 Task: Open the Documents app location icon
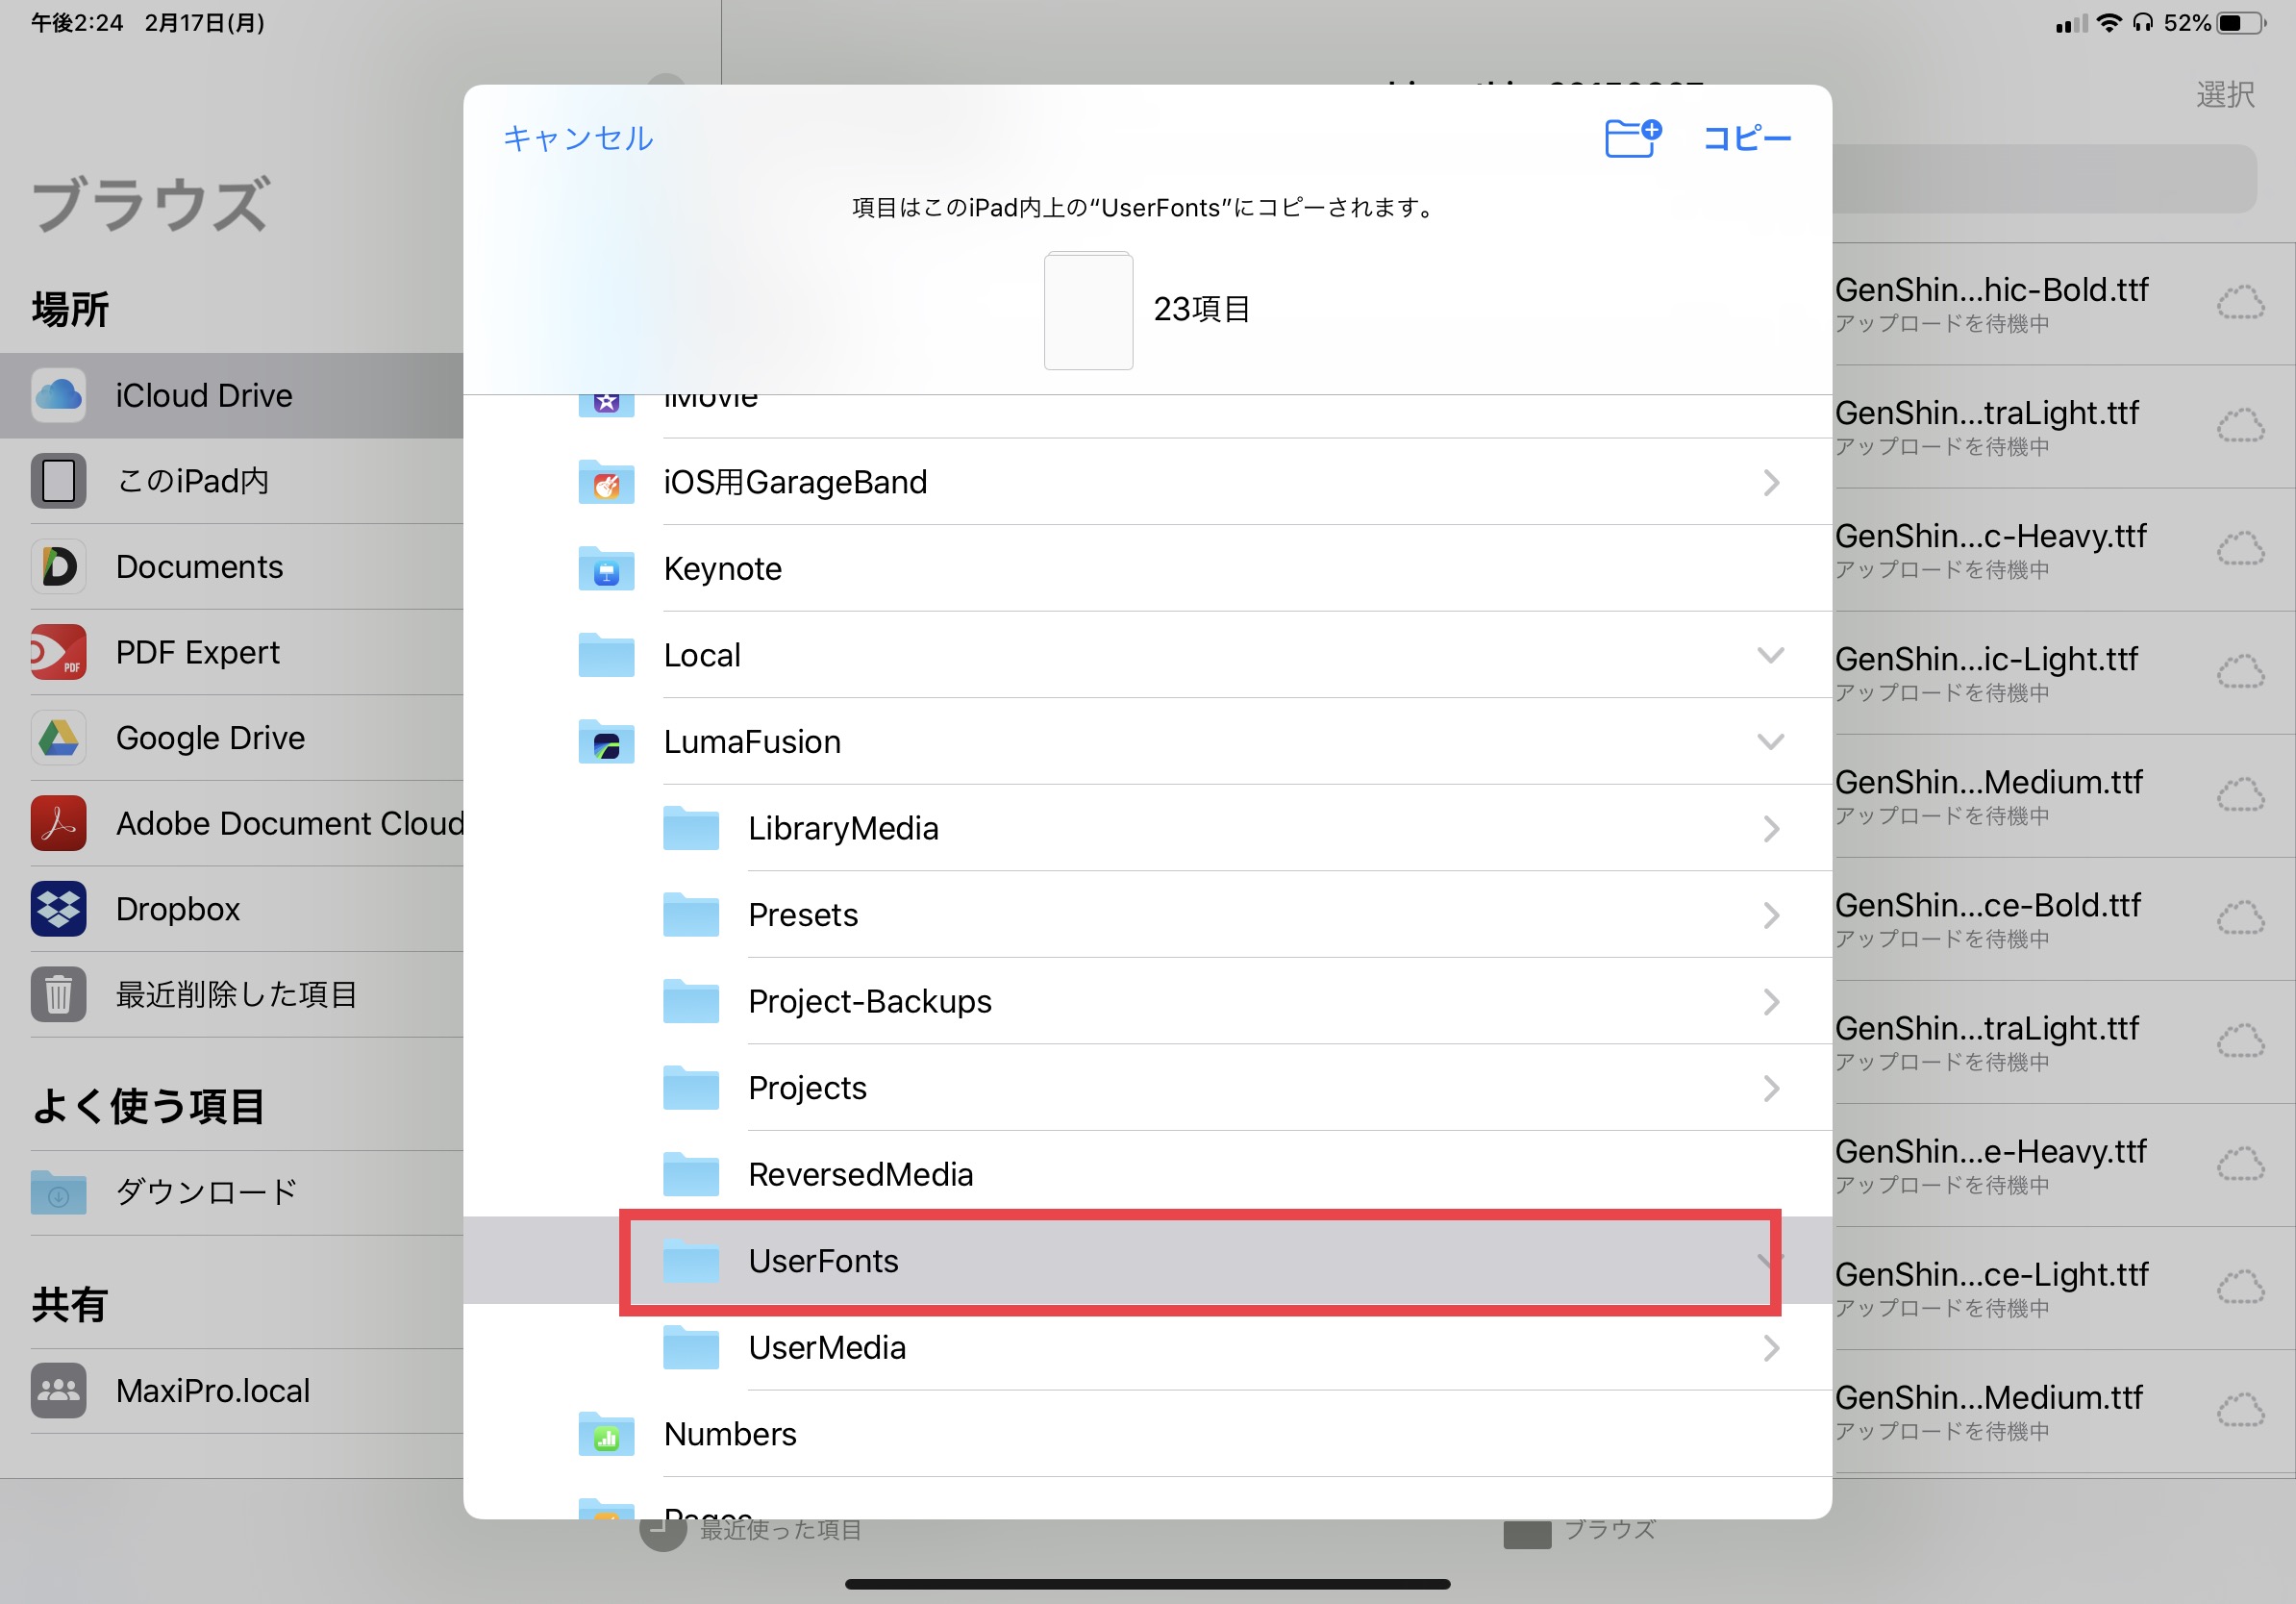(x=58, y=567)
